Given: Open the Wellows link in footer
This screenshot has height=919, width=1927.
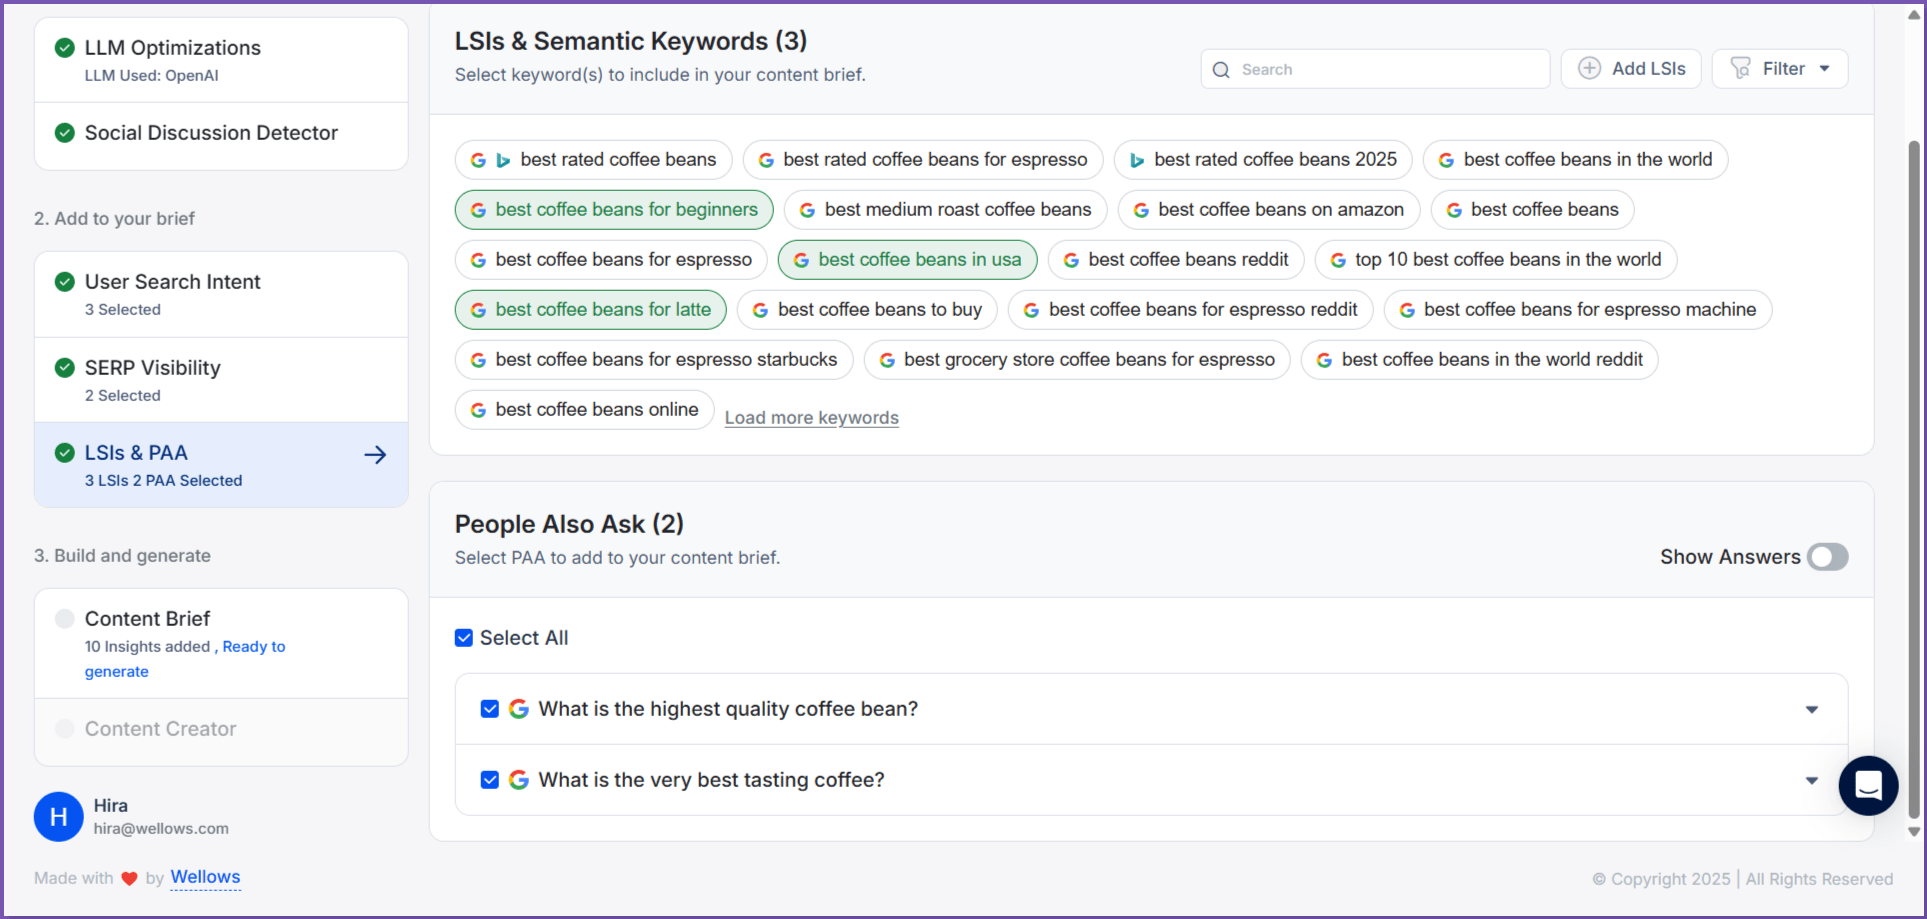Looking at the screenshot, I should (x=205, y=877).
